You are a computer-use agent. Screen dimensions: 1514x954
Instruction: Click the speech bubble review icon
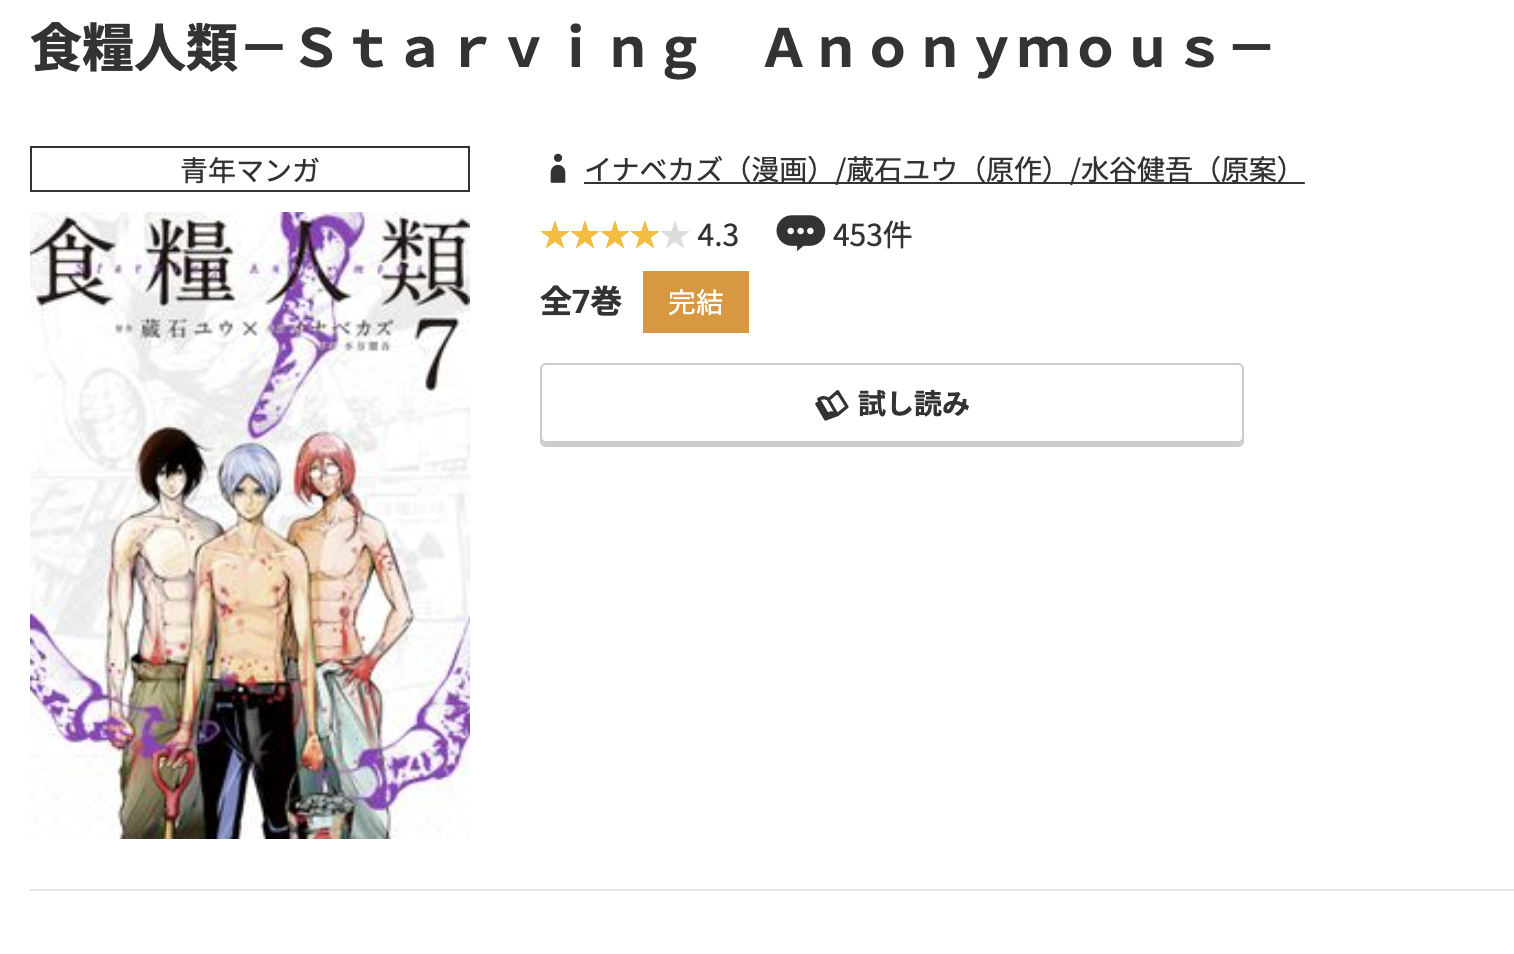(800, 233)
